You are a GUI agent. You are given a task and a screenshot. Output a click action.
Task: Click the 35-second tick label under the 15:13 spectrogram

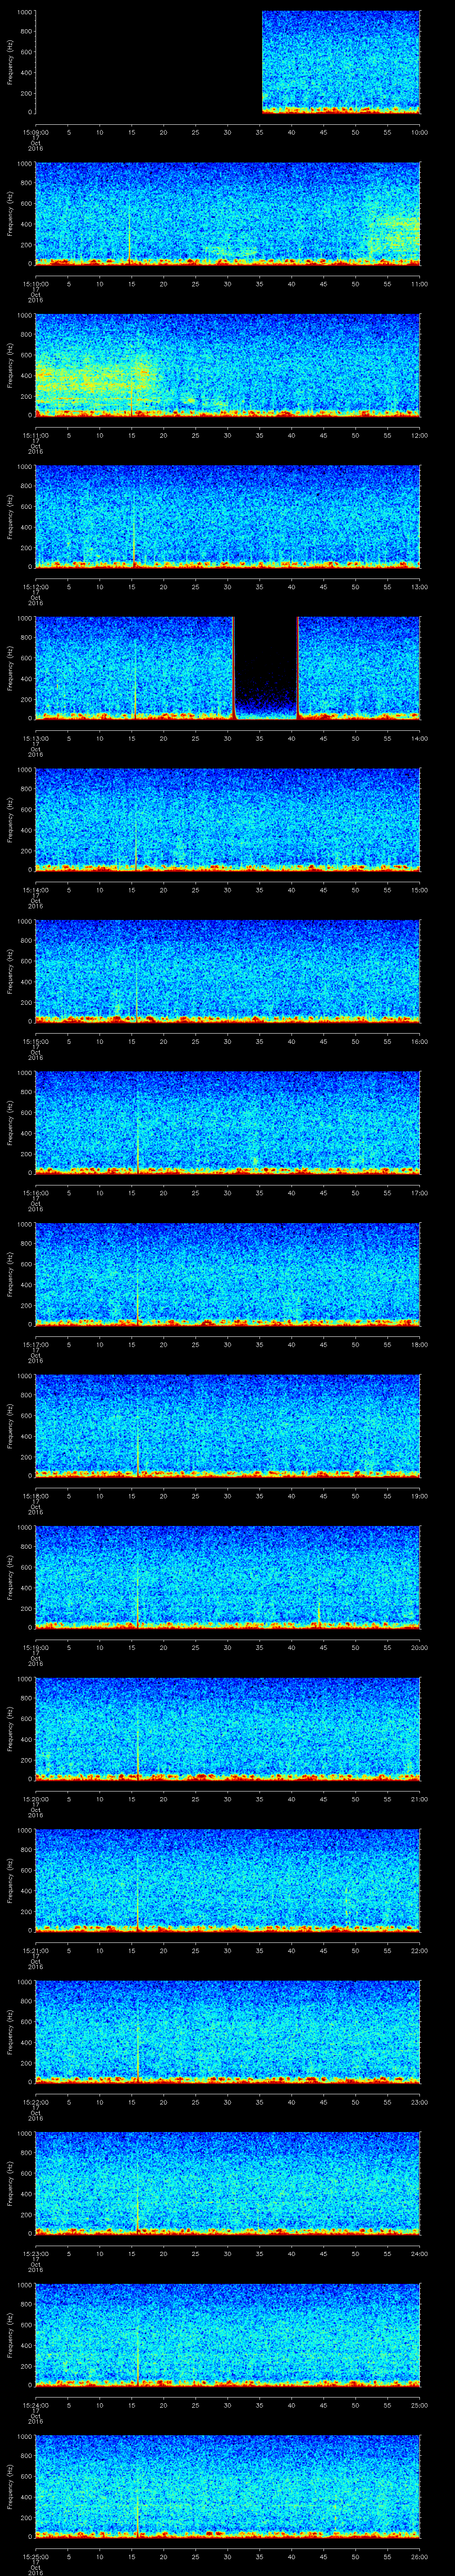[259, 738]
